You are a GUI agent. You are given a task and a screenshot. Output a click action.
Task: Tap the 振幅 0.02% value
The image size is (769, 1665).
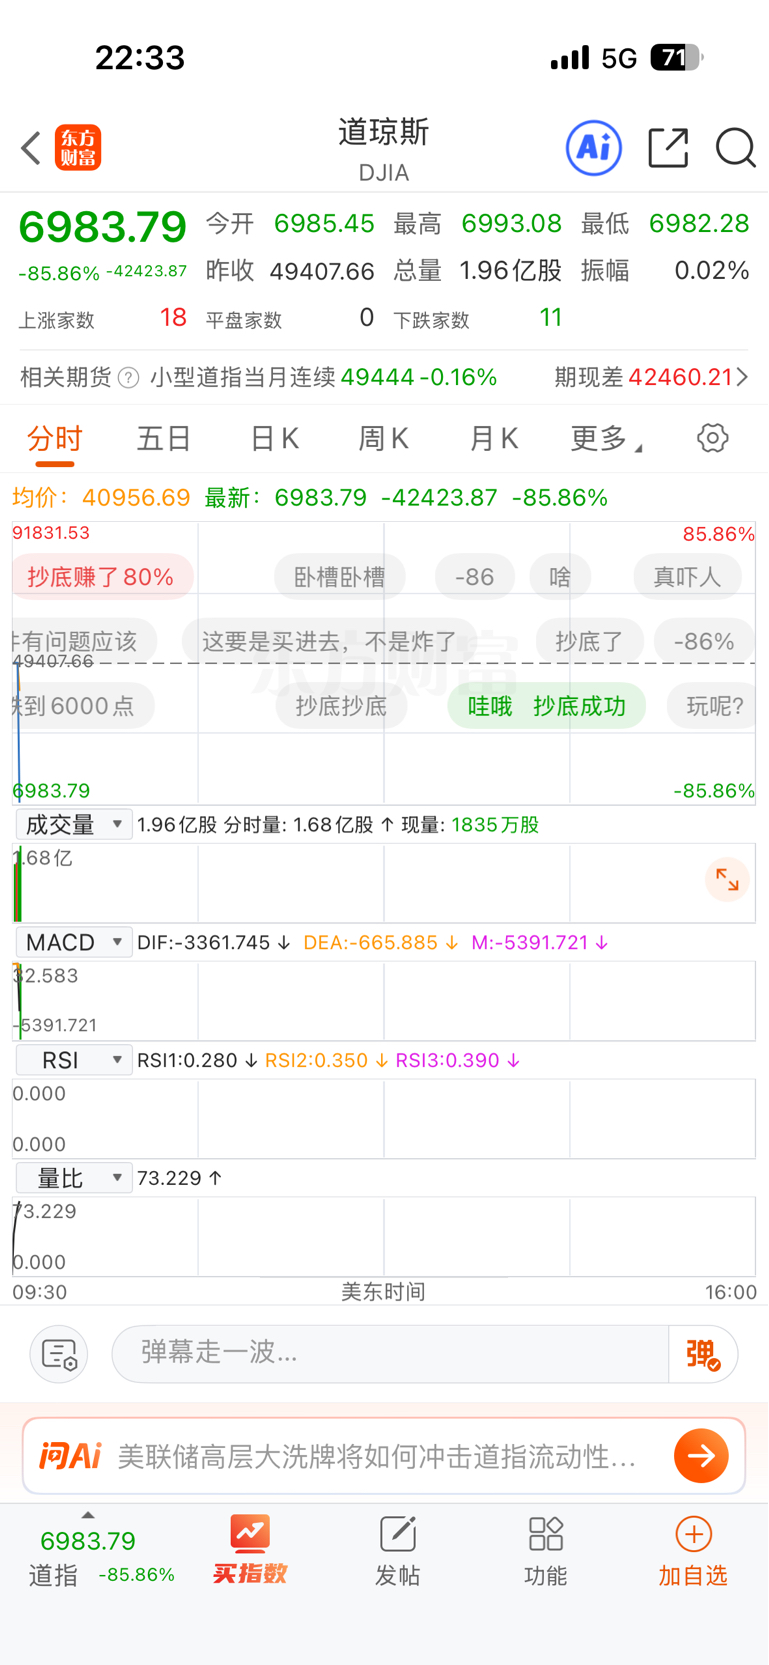pyautogui.click(x=712, y=271)
